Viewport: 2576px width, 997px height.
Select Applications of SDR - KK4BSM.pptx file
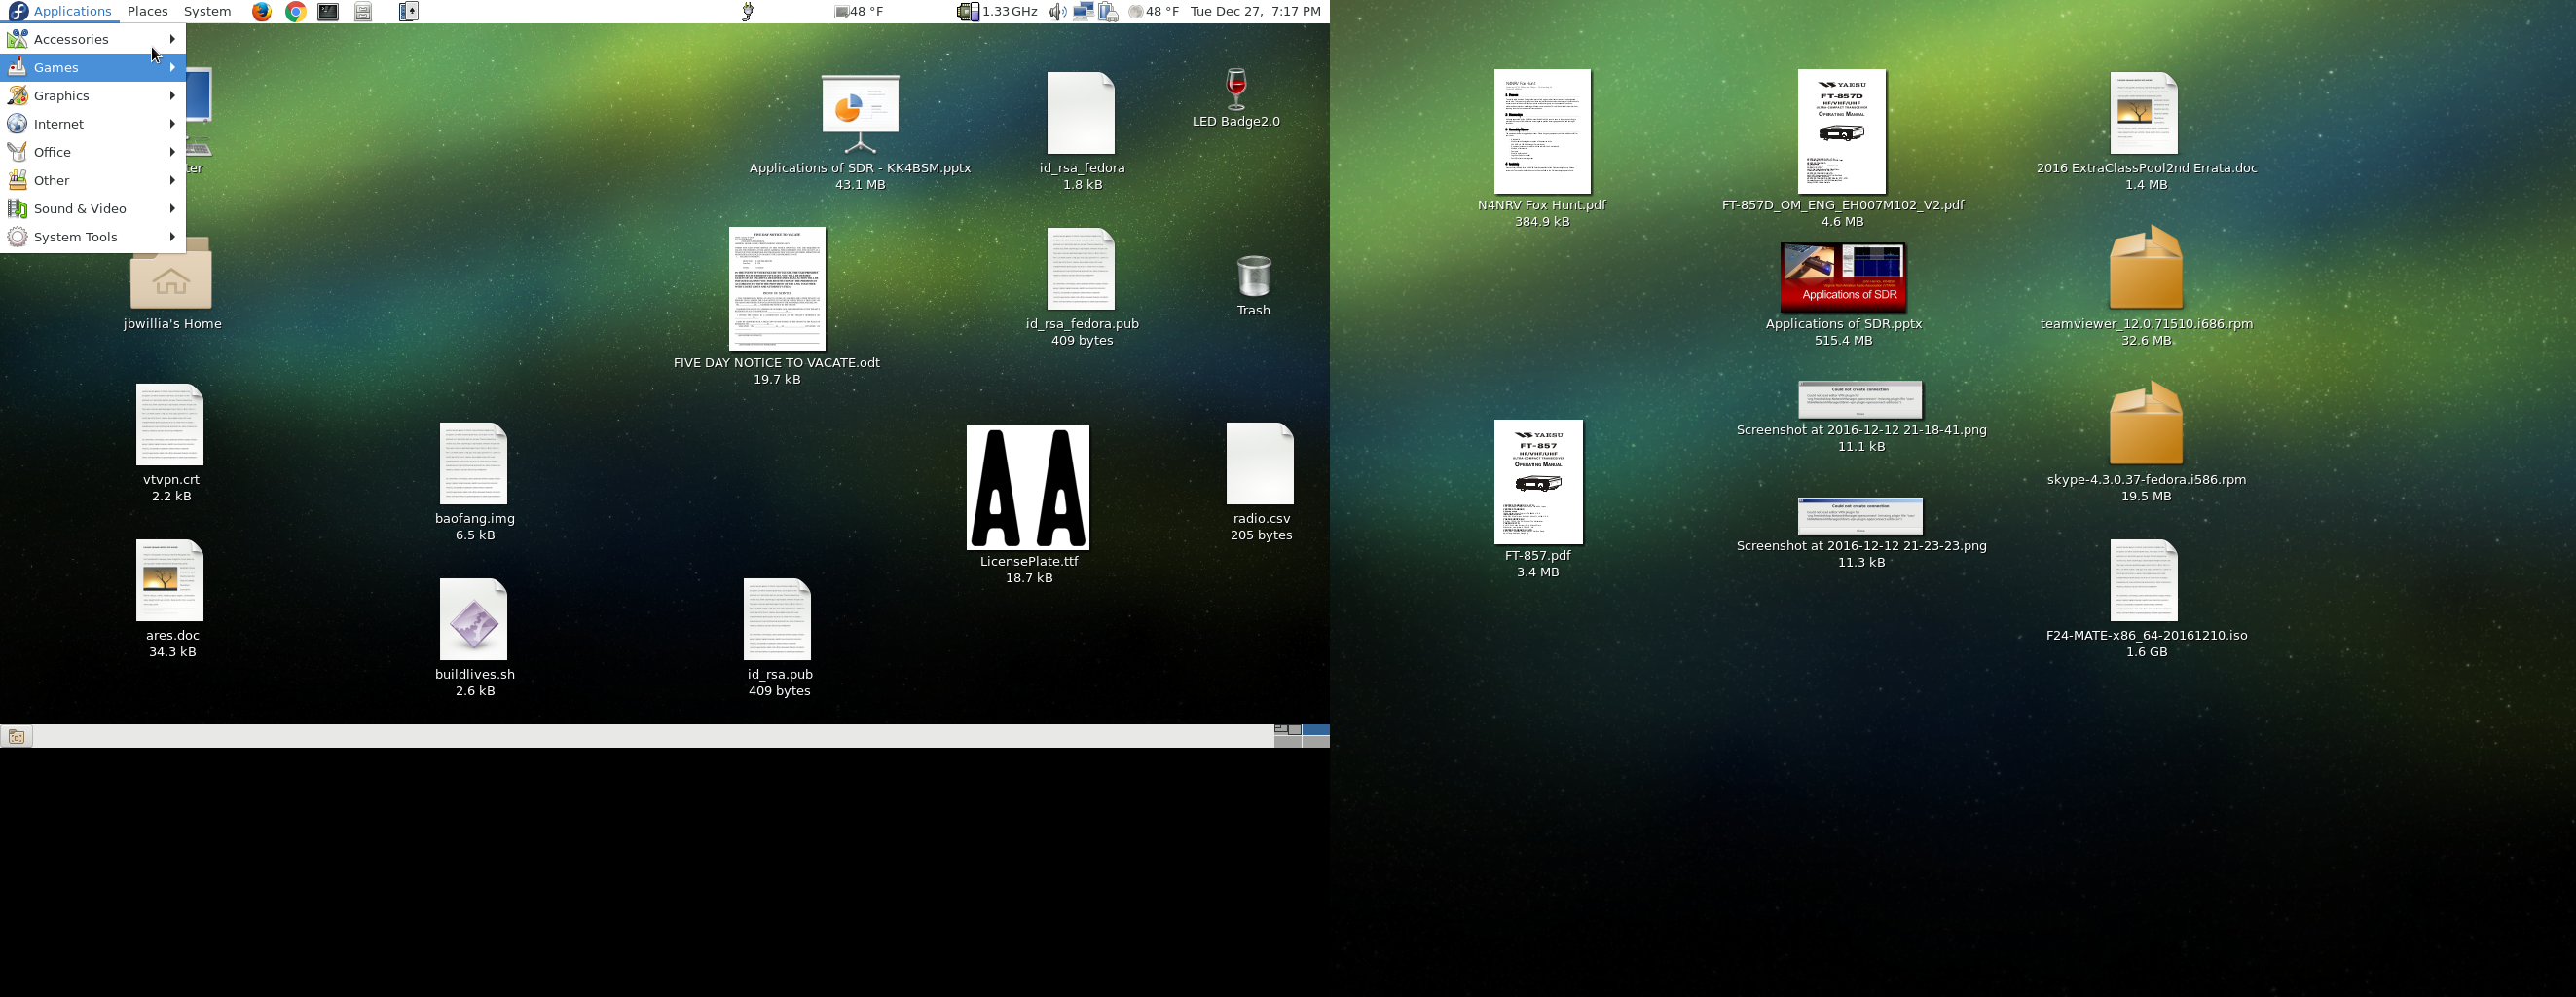(x=860, y=113)
